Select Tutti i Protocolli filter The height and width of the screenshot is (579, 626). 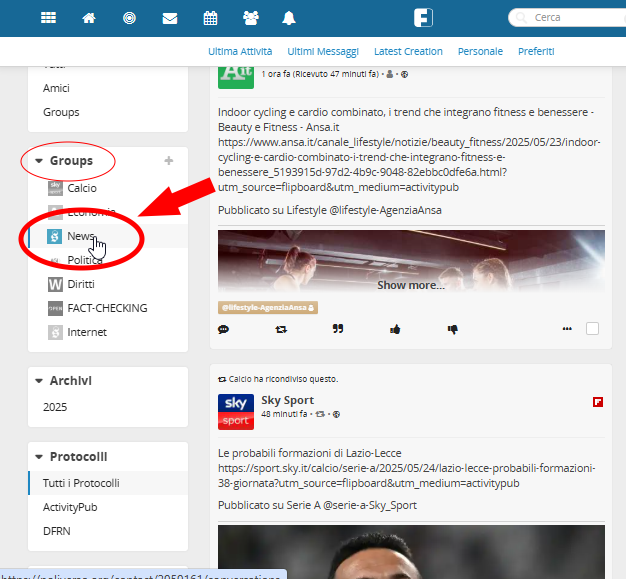(108, 483)
